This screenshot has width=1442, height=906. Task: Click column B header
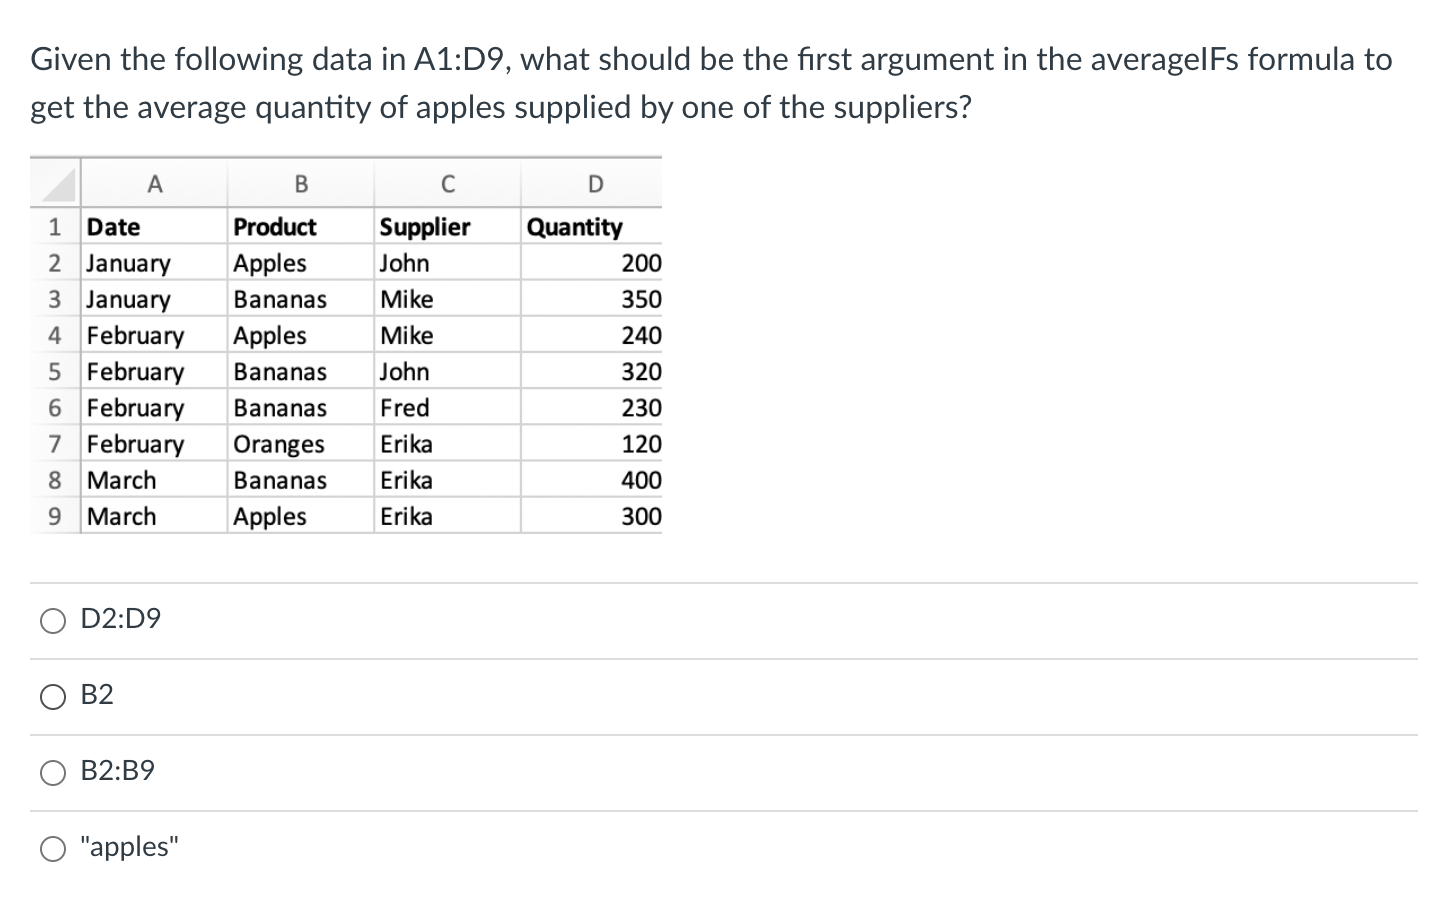(301, 184)
